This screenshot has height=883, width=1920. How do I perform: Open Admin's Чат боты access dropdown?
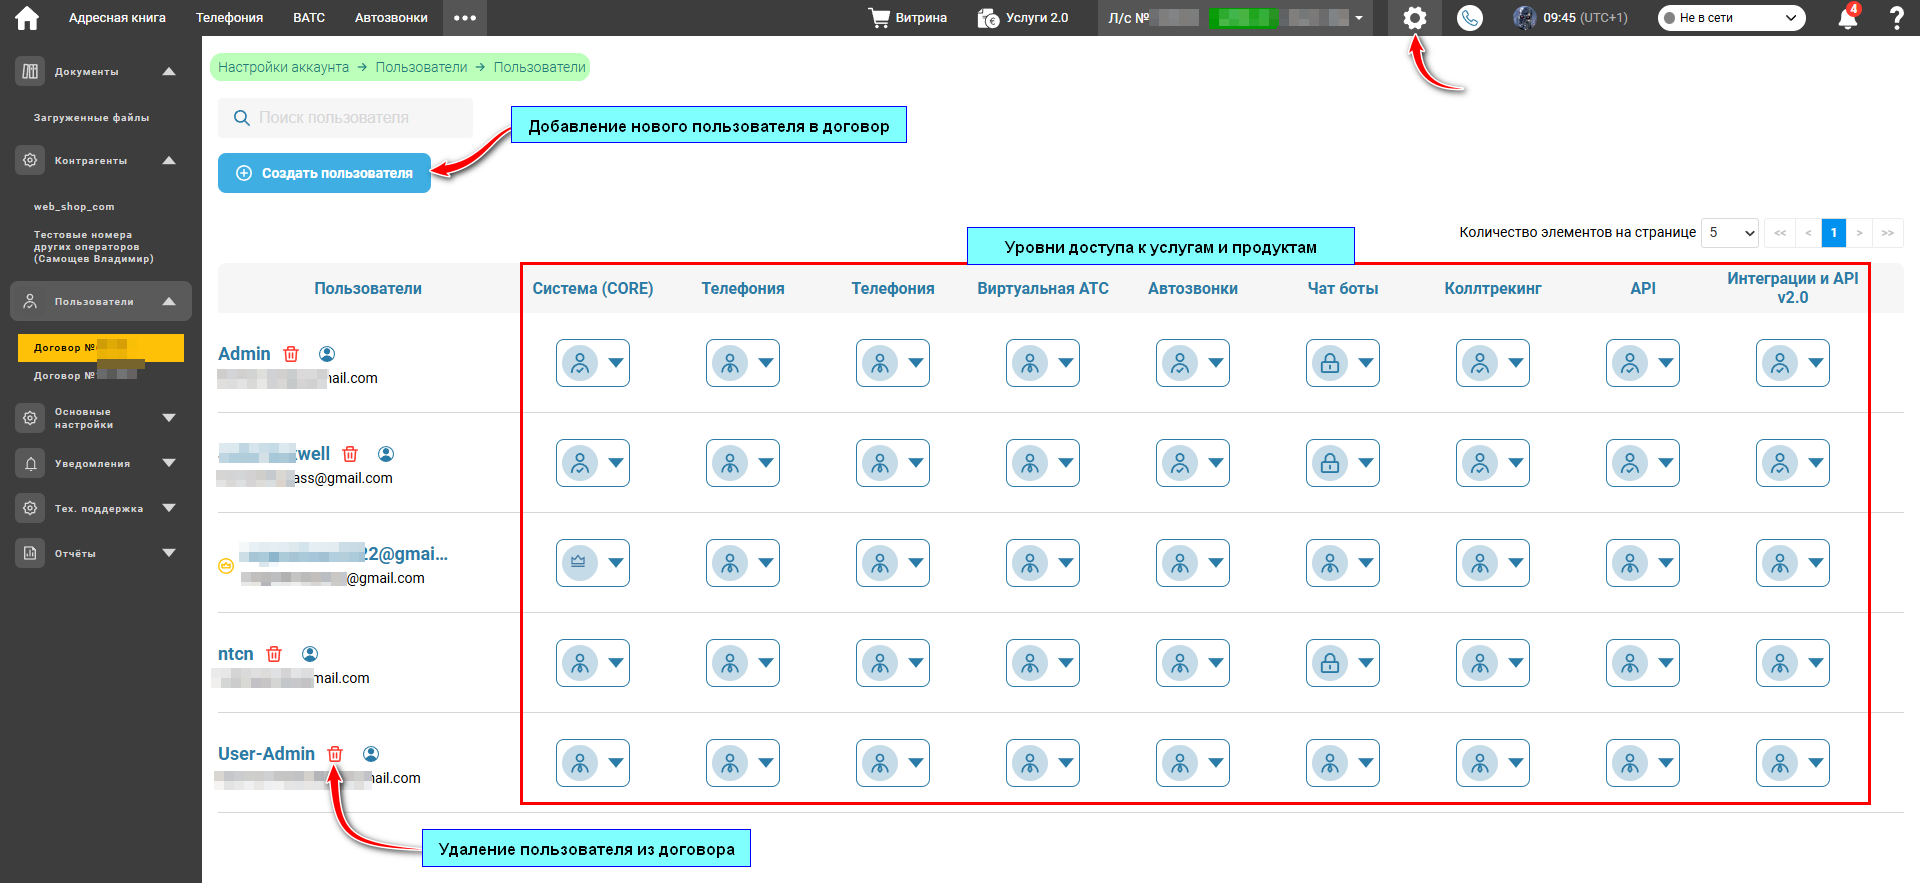click(x=1343, y=363)
